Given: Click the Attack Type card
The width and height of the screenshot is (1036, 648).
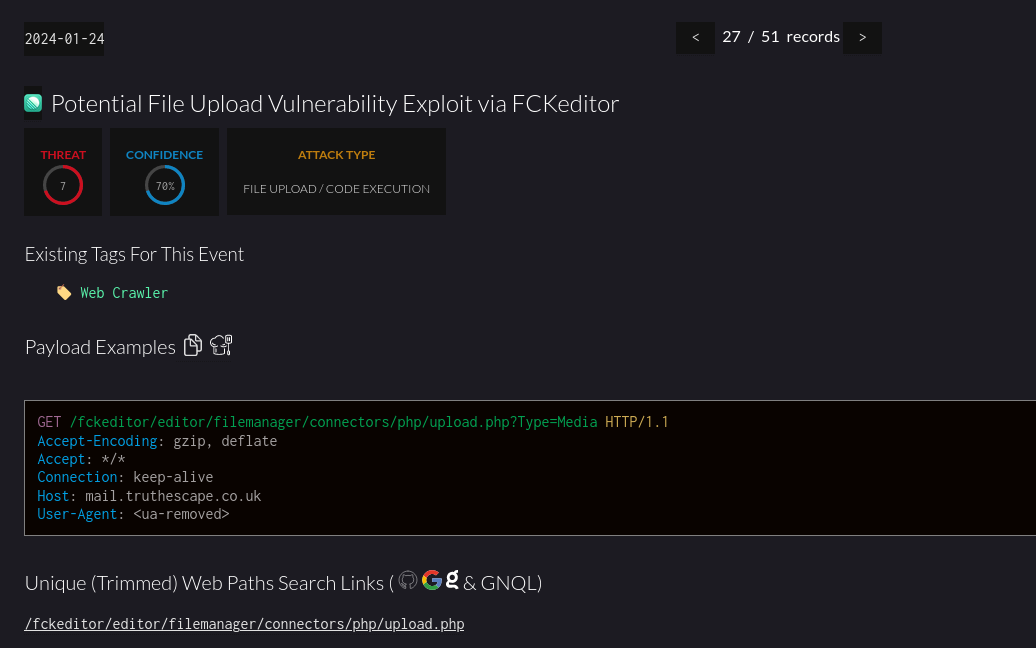Looking at the screenshot, I should pyautogui.click(x=336, y=172).
